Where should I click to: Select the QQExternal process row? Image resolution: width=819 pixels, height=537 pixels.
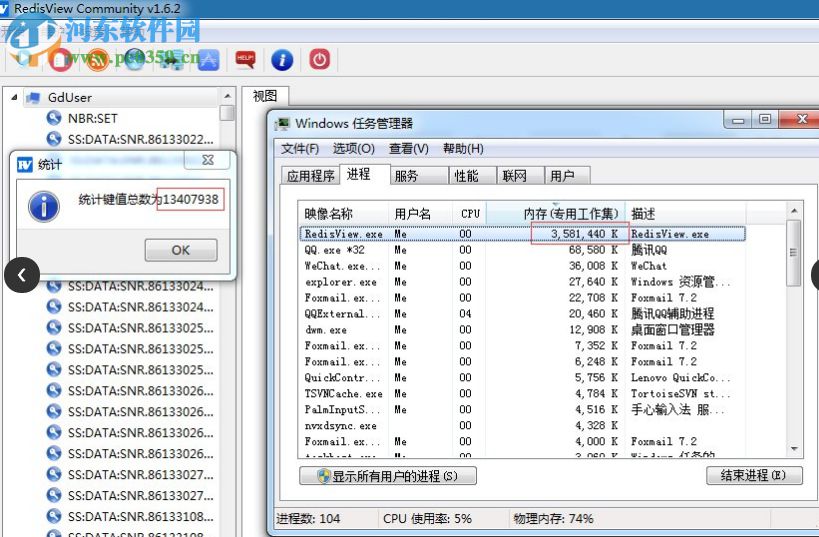point(522,314)
